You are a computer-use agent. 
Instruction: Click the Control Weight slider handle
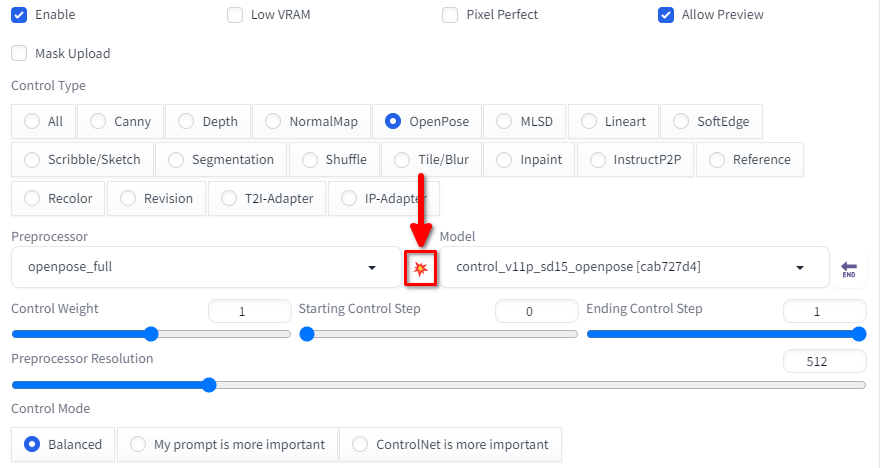point(151,334)
